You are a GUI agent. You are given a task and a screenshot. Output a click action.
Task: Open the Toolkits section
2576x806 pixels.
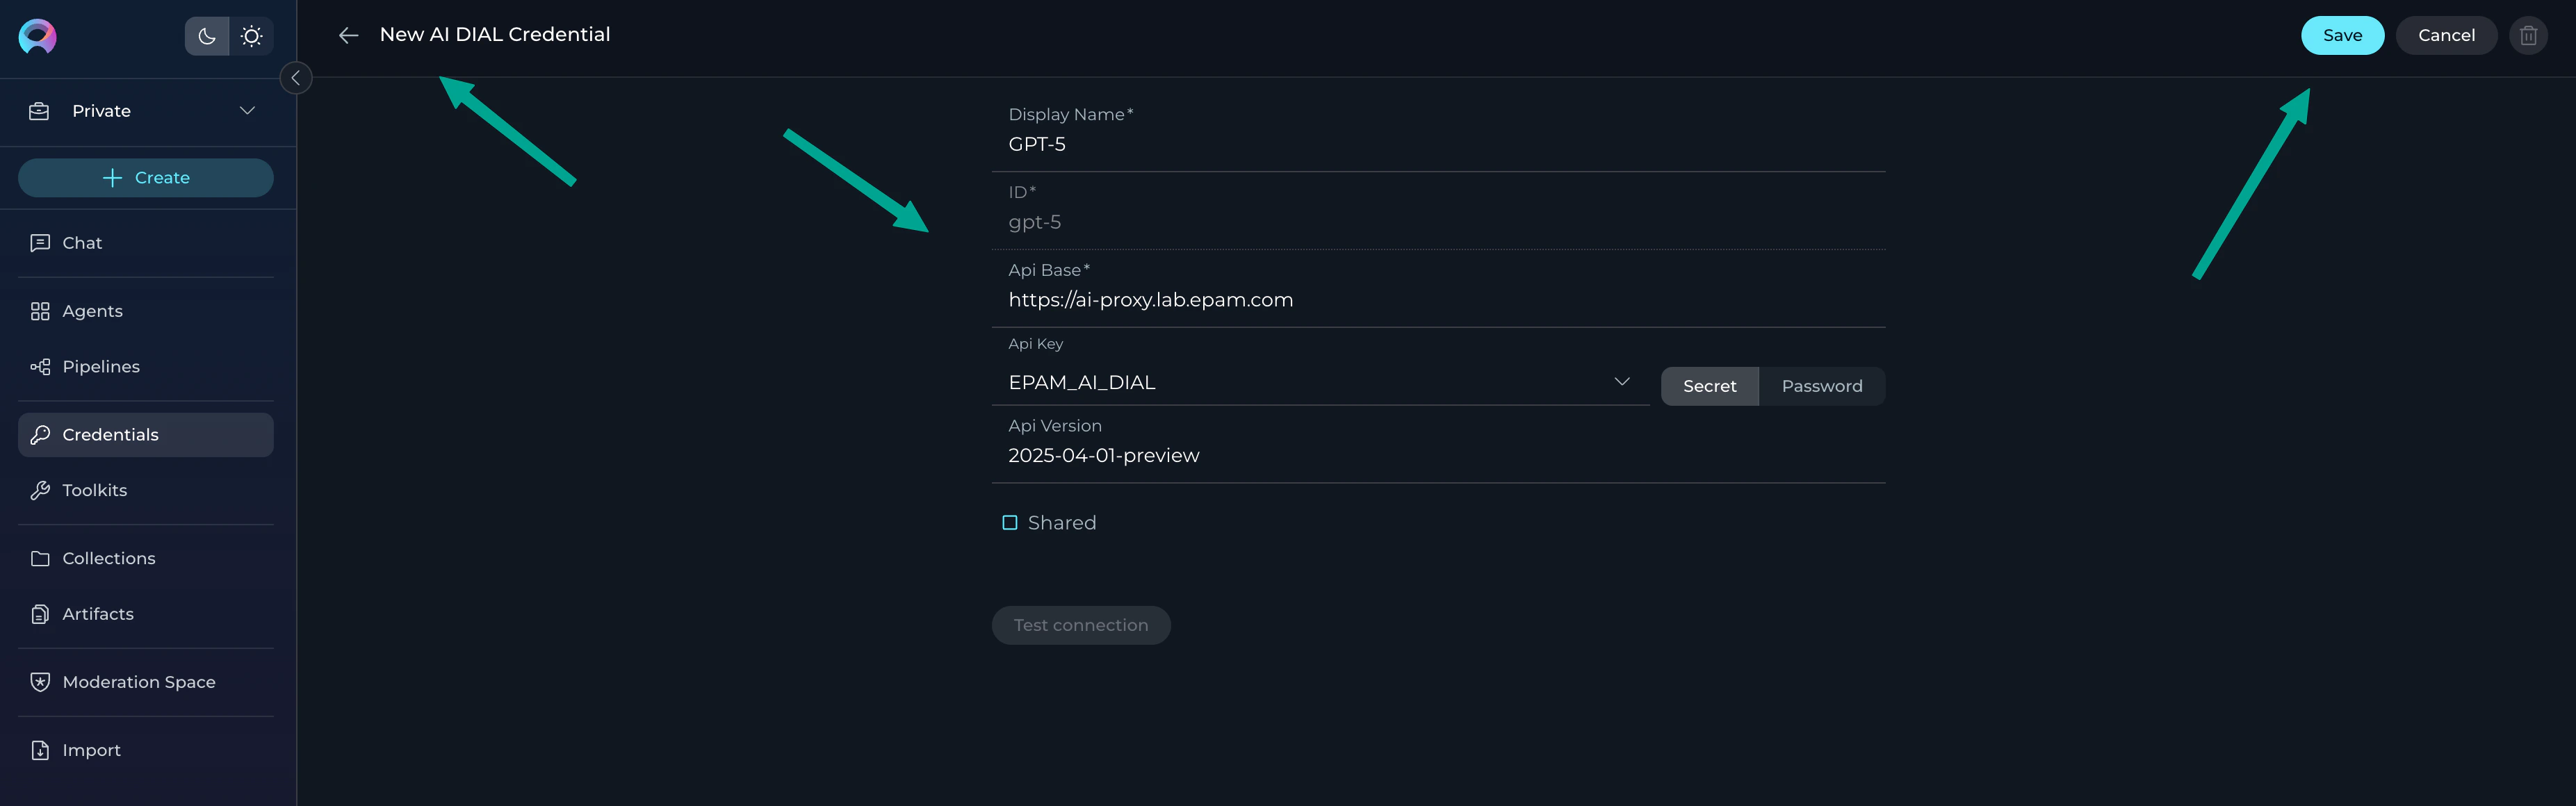point(95,490)
